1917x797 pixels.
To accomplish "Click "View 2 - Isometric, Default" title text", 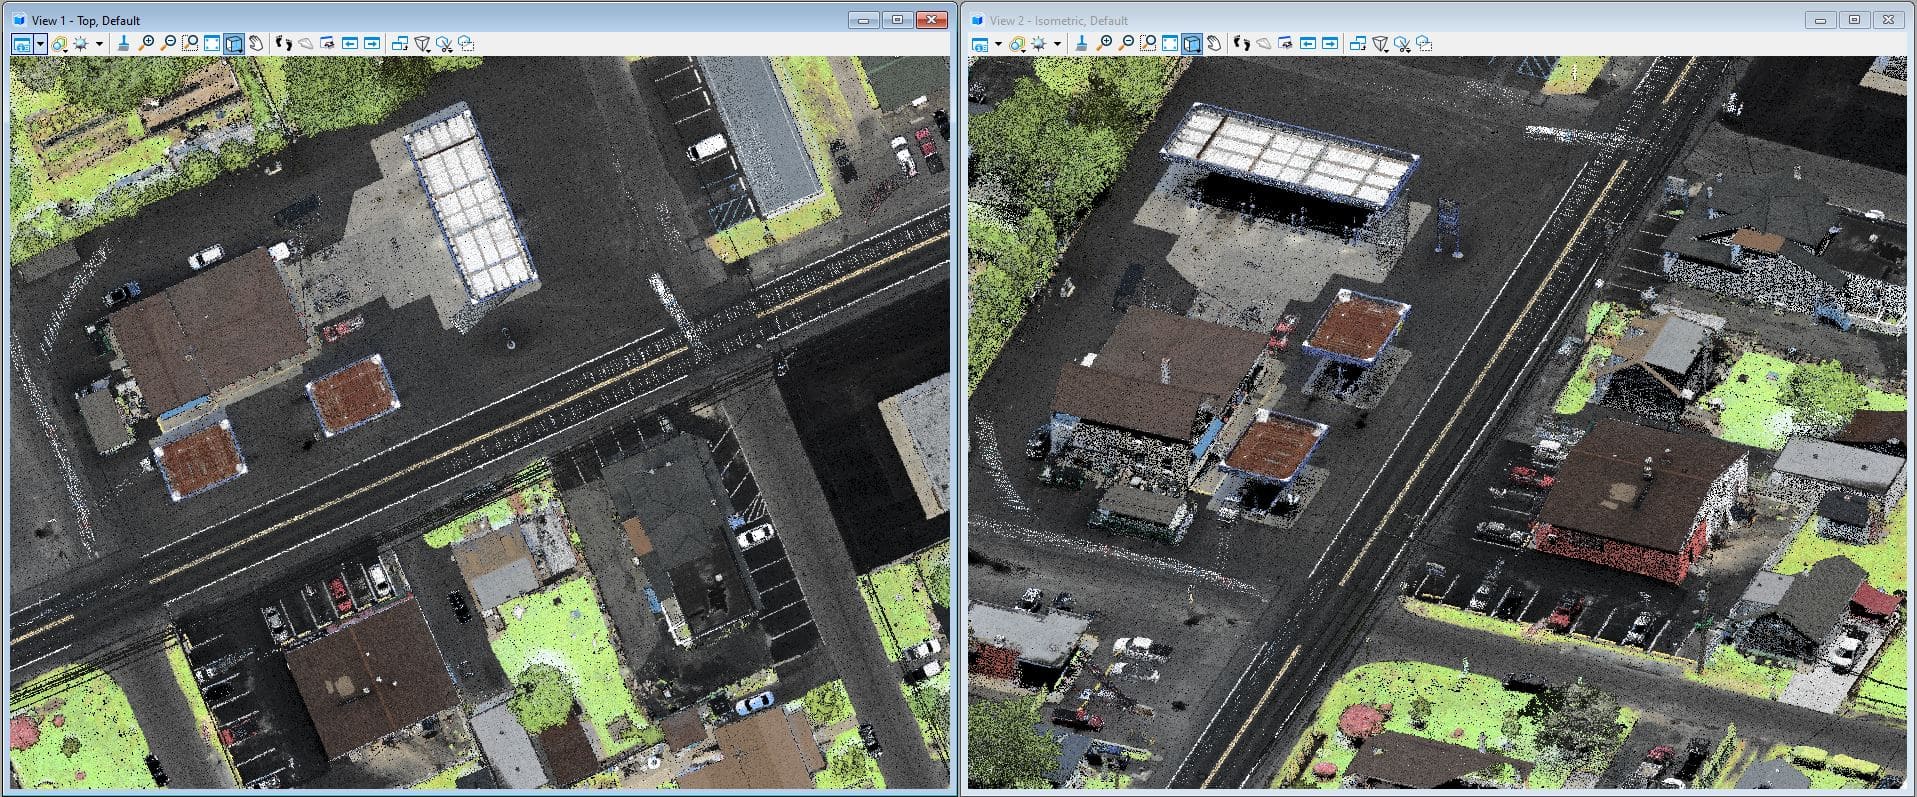I will (x=1059, y=20).
